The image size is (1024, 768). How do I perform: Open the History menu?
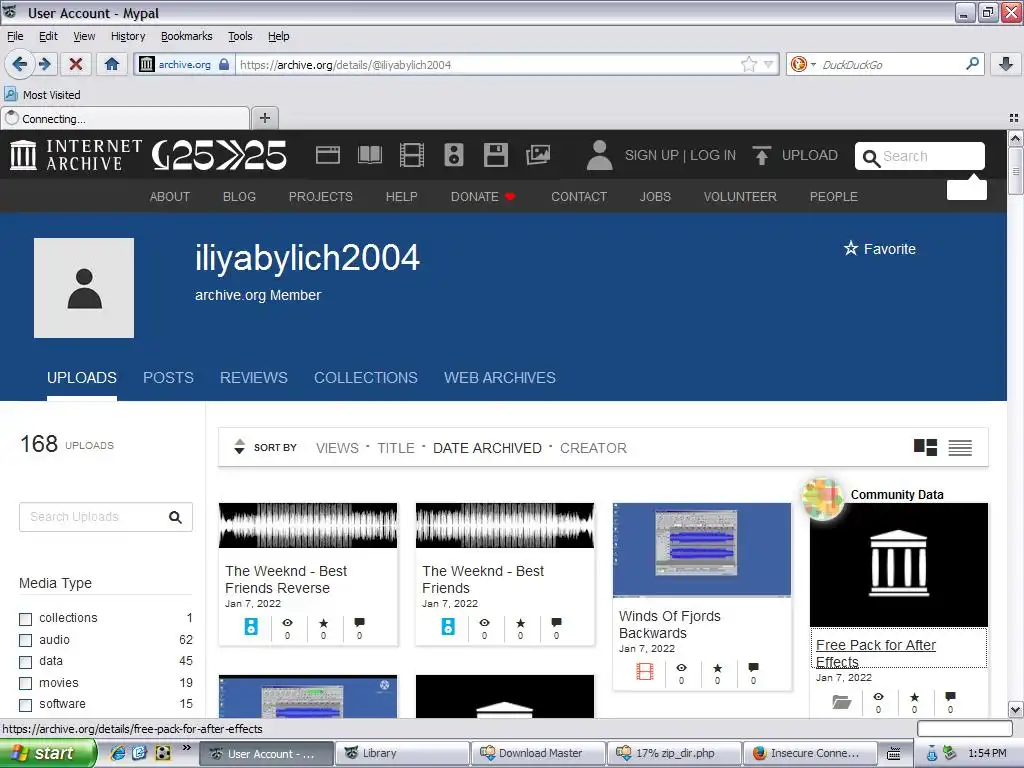pyautogui.click(x=128, y=36)
